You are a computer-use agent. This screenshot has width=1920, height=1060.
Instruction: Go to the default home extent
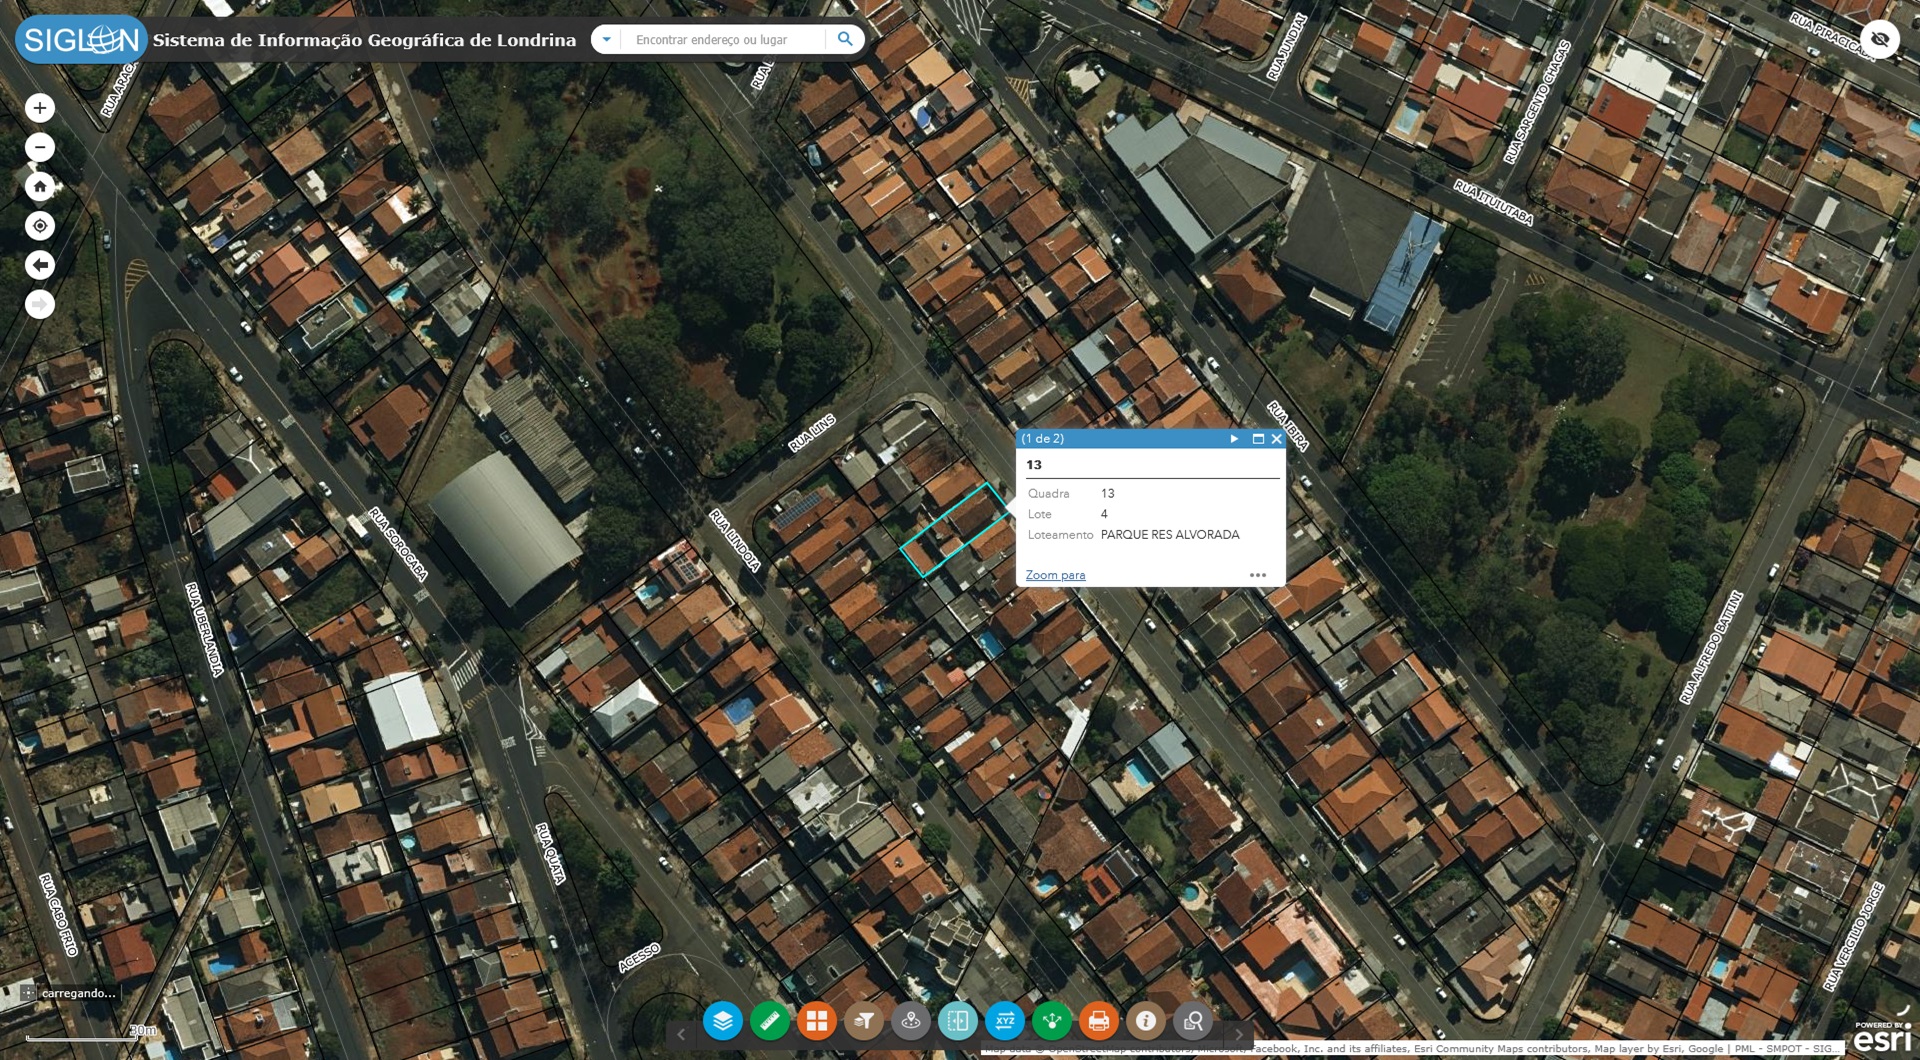point(40,187)
